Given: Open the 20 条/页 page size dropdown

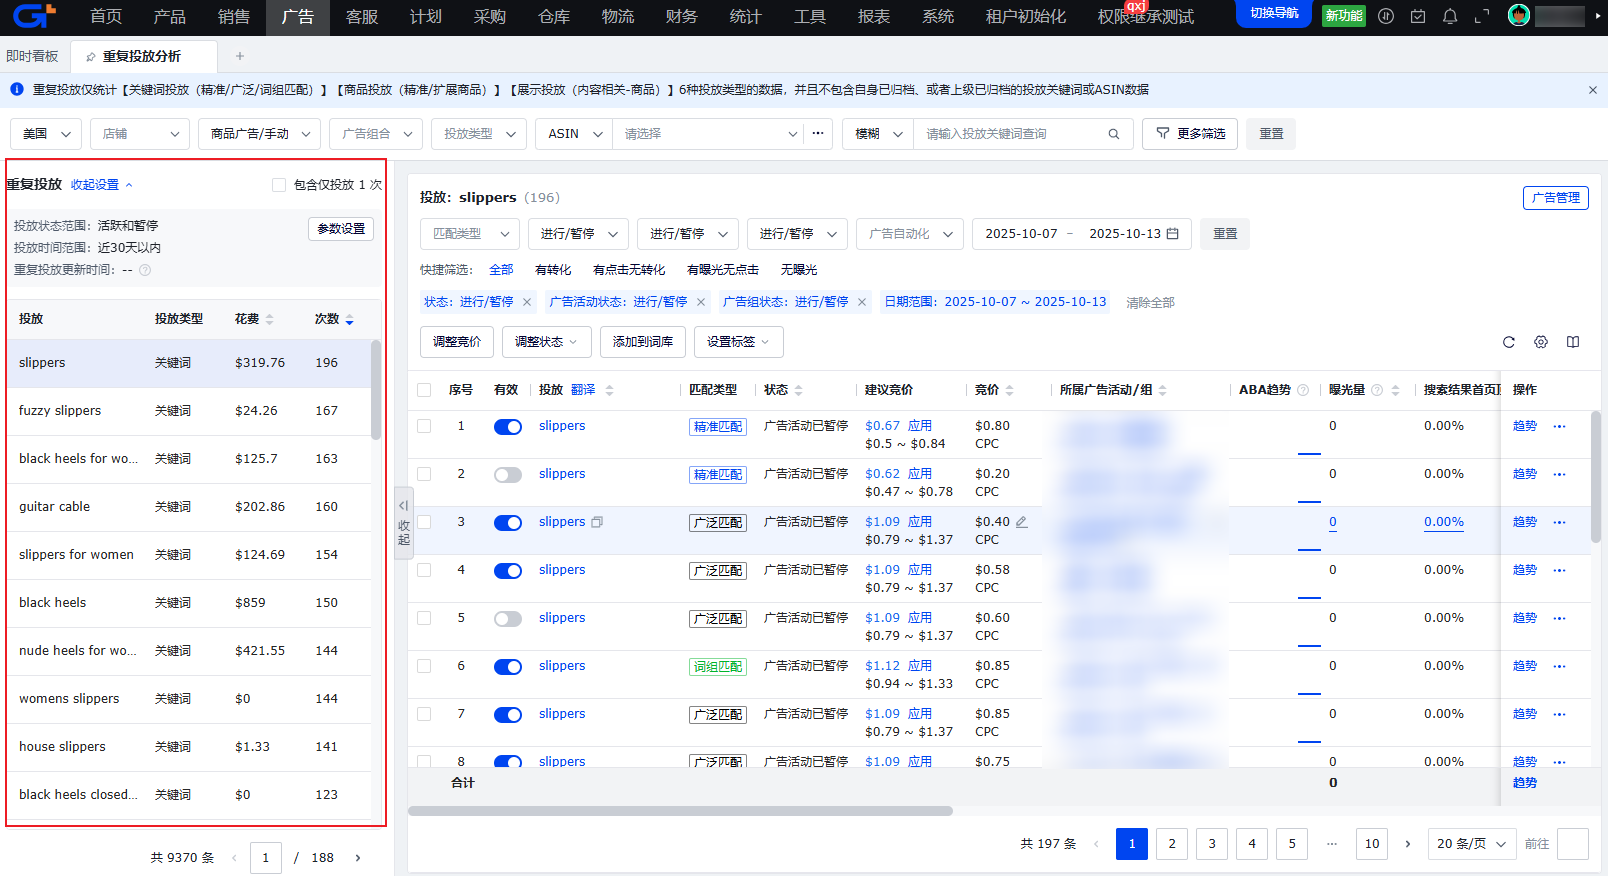Looking at the screenshot, I should pos(1472,844).
